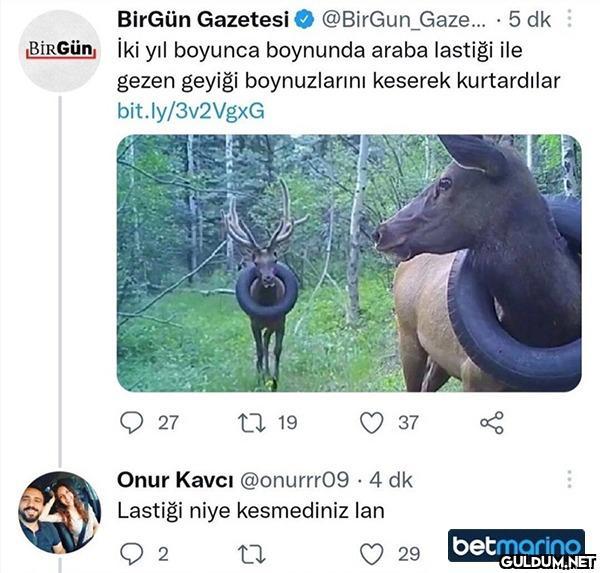
Task: Open more options on Onur Kavcı reply
Action: tap(569, 479)
